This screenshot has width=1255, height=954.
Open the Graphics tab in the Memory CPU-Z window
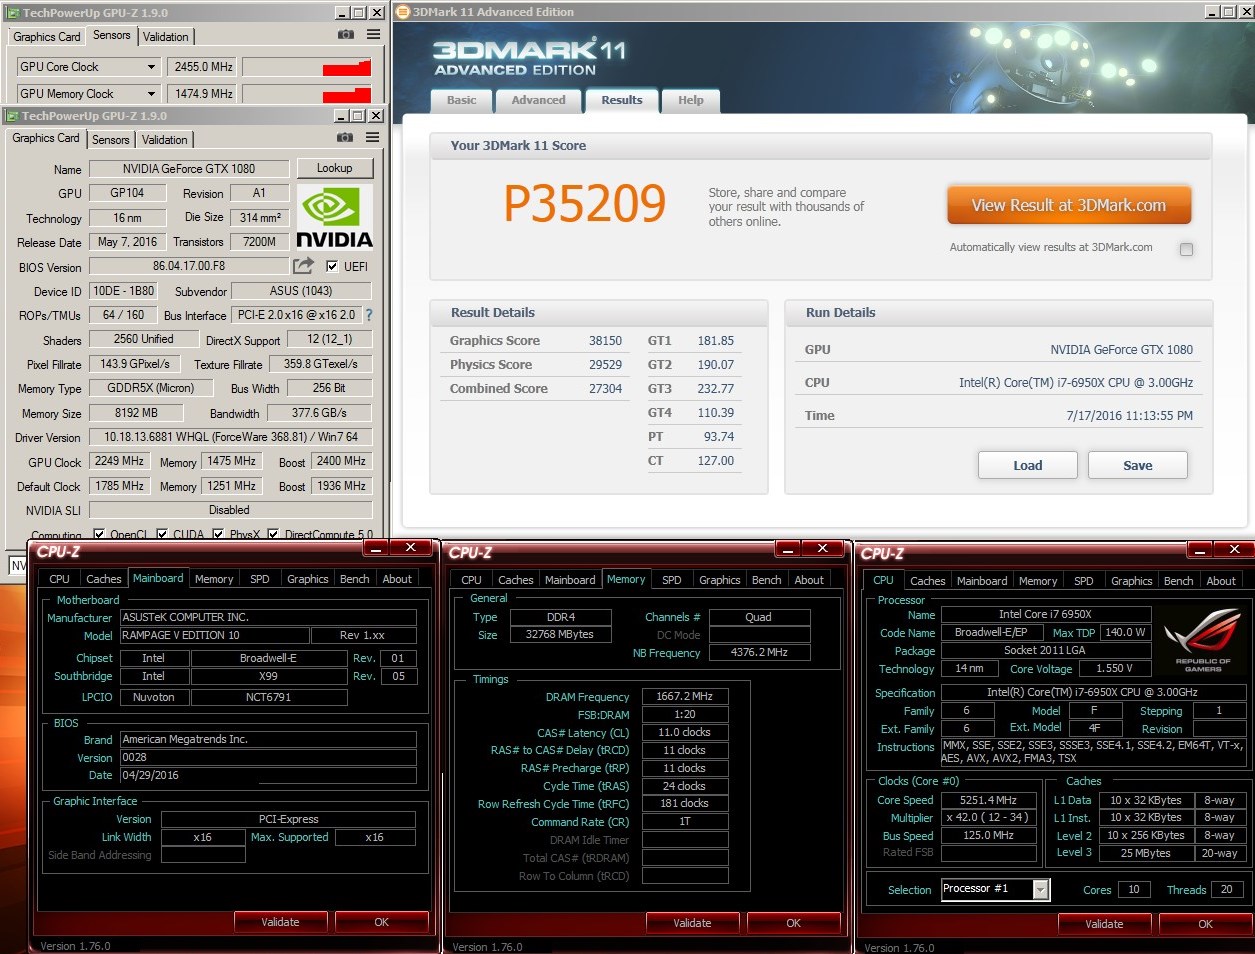[x=720, y=580]
